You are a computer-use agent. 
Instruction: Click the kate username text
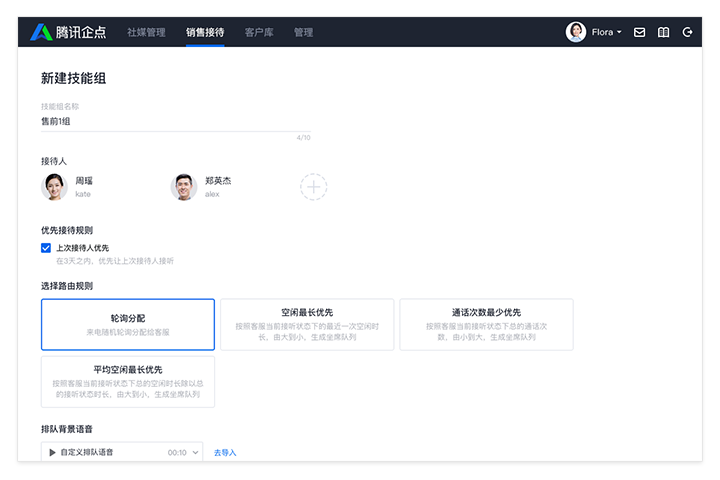(x=83, y=194)
